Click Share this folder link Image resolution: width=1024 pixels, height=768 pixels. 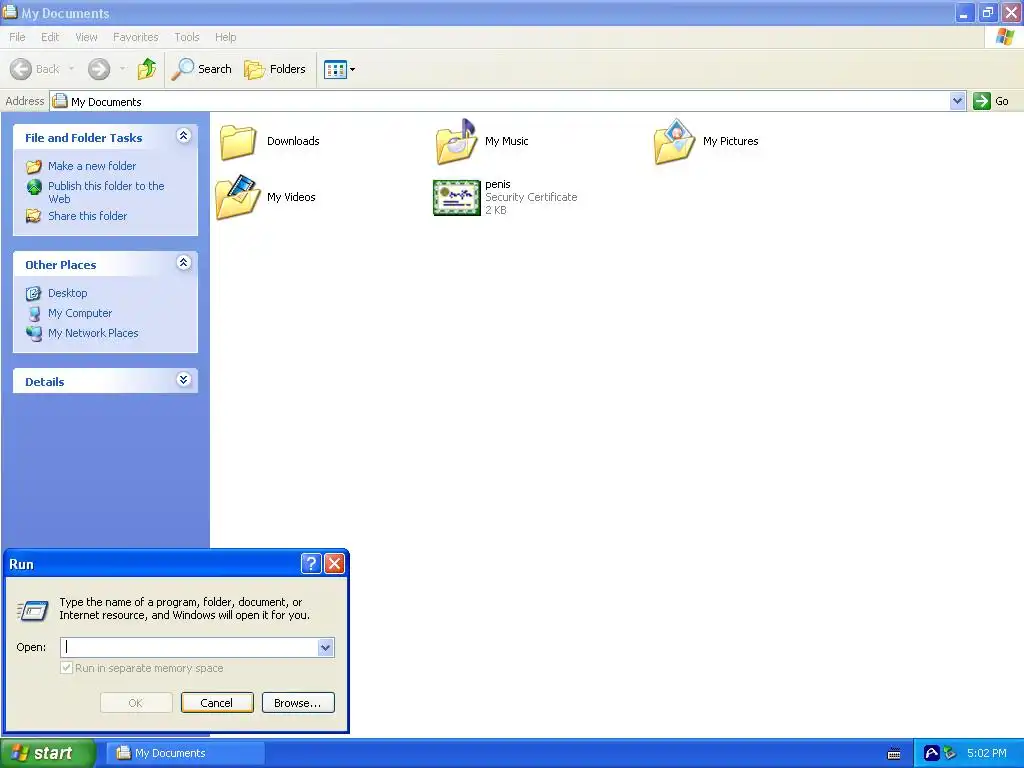click(x=88, y=216)
